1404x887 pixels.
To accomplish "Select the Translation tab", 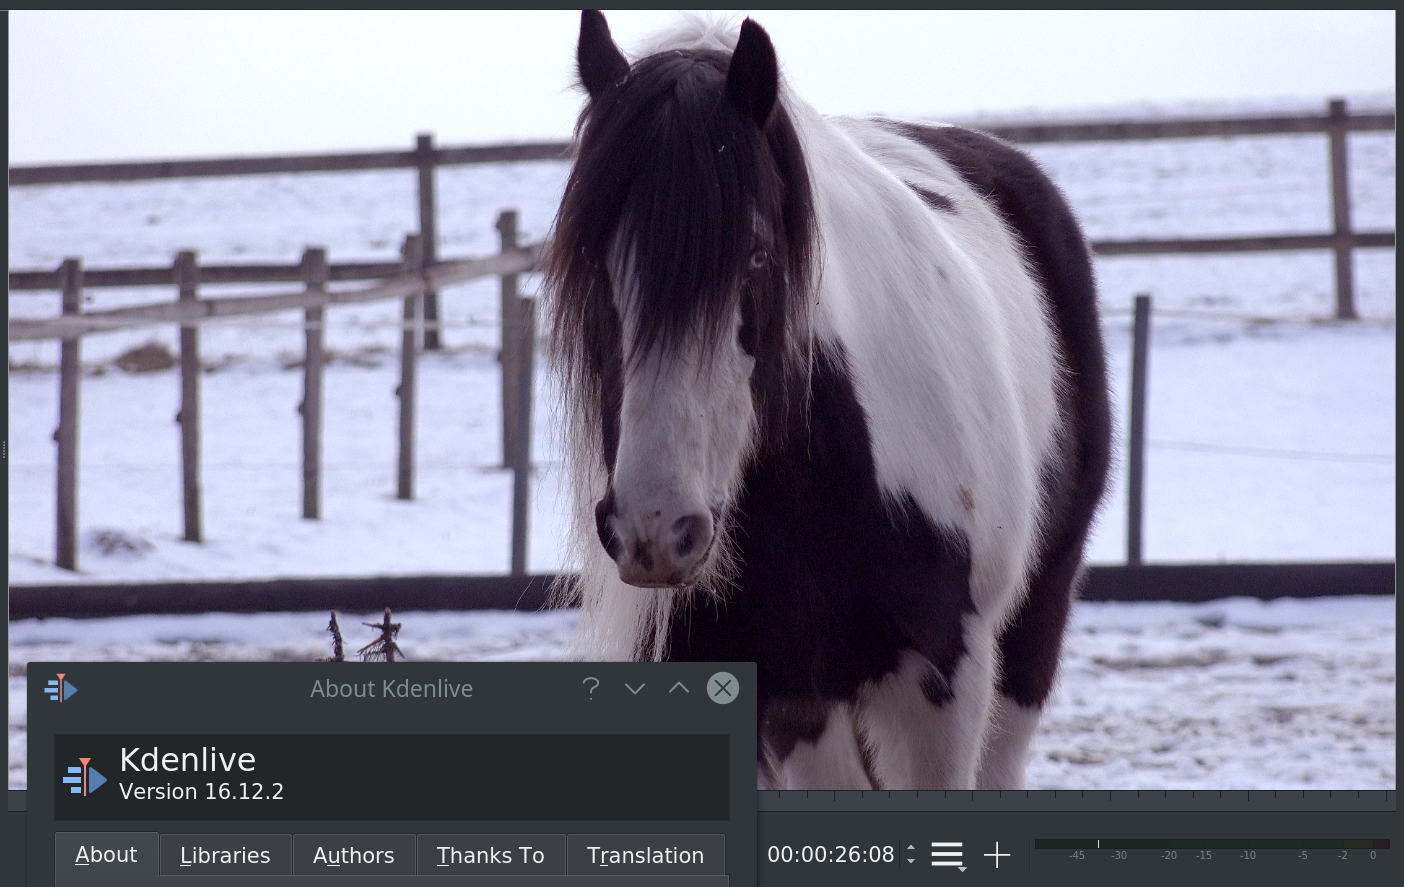I will (x=645, y=855).
